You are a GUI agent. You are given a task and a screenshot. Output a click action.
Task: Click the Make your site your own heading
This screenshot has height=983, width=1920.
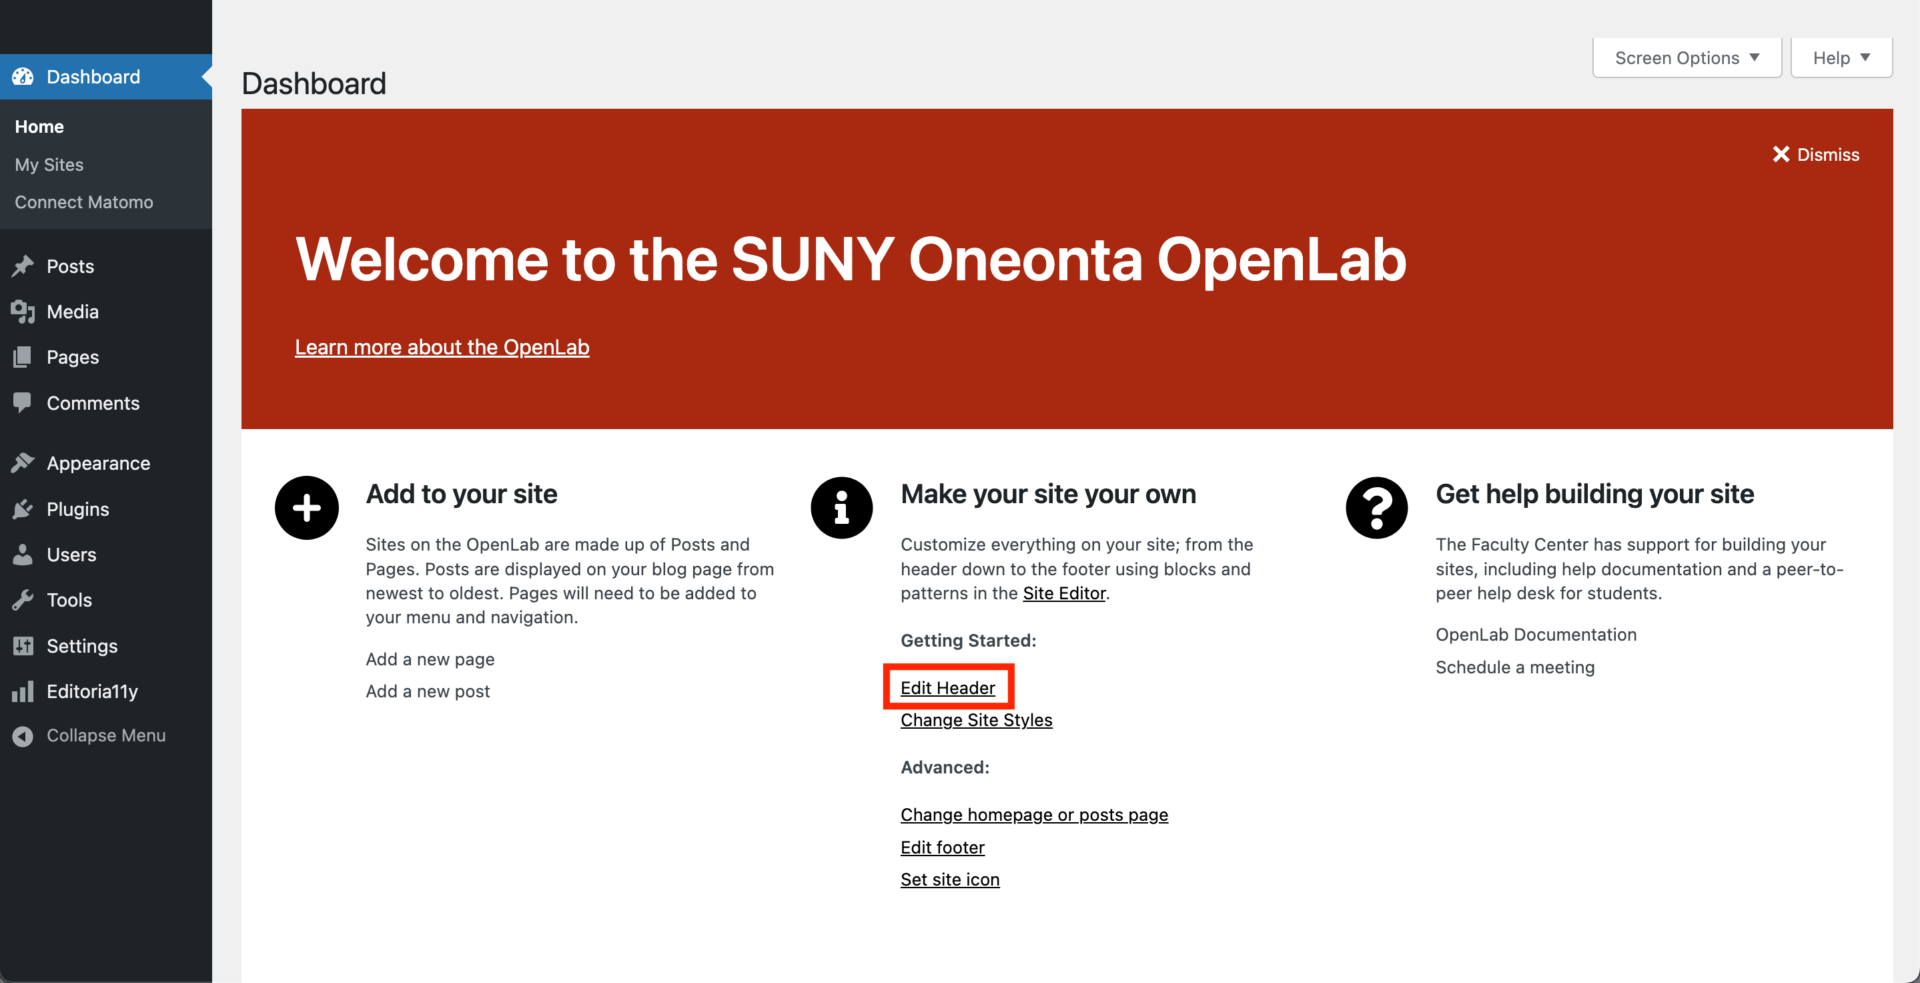(x=1048, y=494)
